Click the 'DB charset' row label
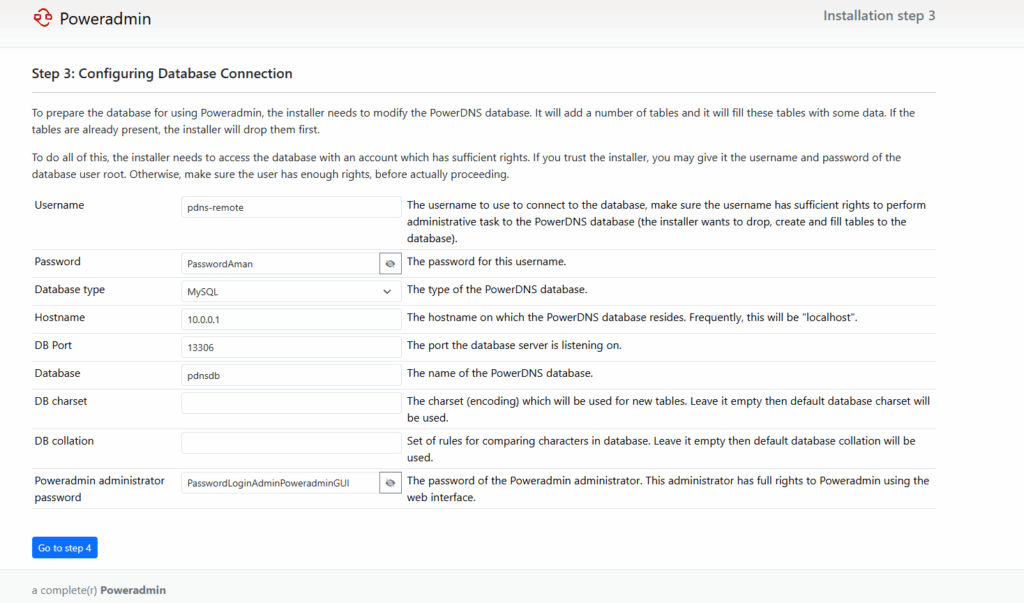The width and height of the screenshot is (1024, 603). coord(61,401)
